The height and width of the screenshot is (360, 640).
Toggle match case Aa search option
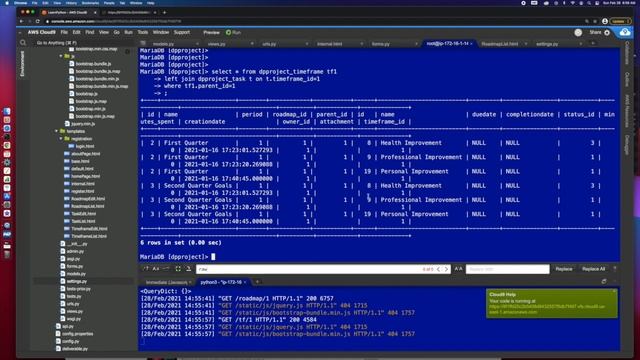pos(156,269)
